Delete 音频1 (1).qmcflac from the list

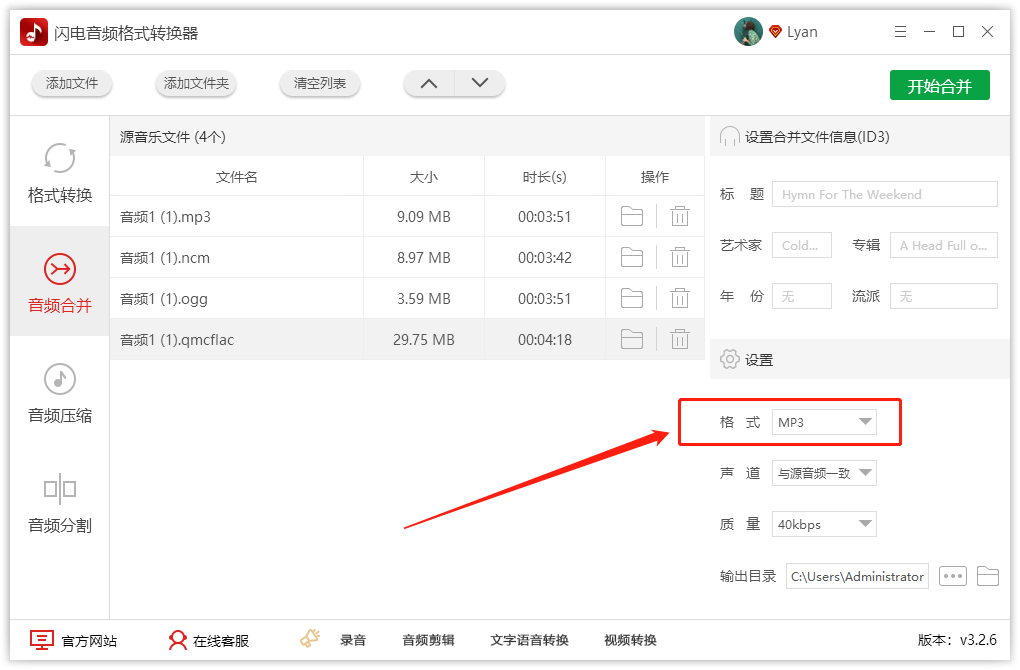[x=680, y=340]
